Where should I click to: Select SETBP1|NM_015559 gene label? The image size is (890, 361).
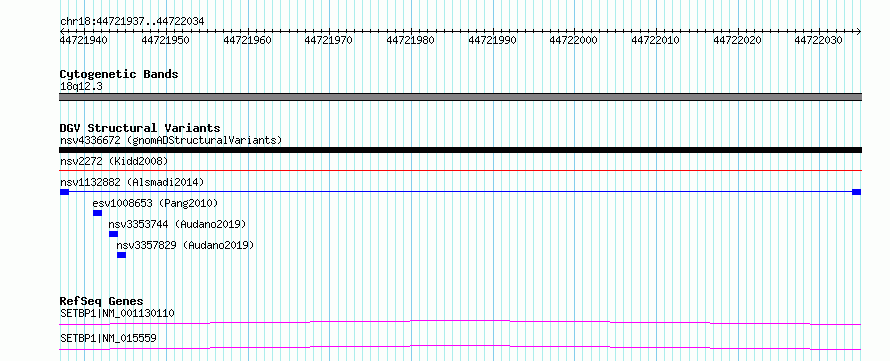coord(108,339)
